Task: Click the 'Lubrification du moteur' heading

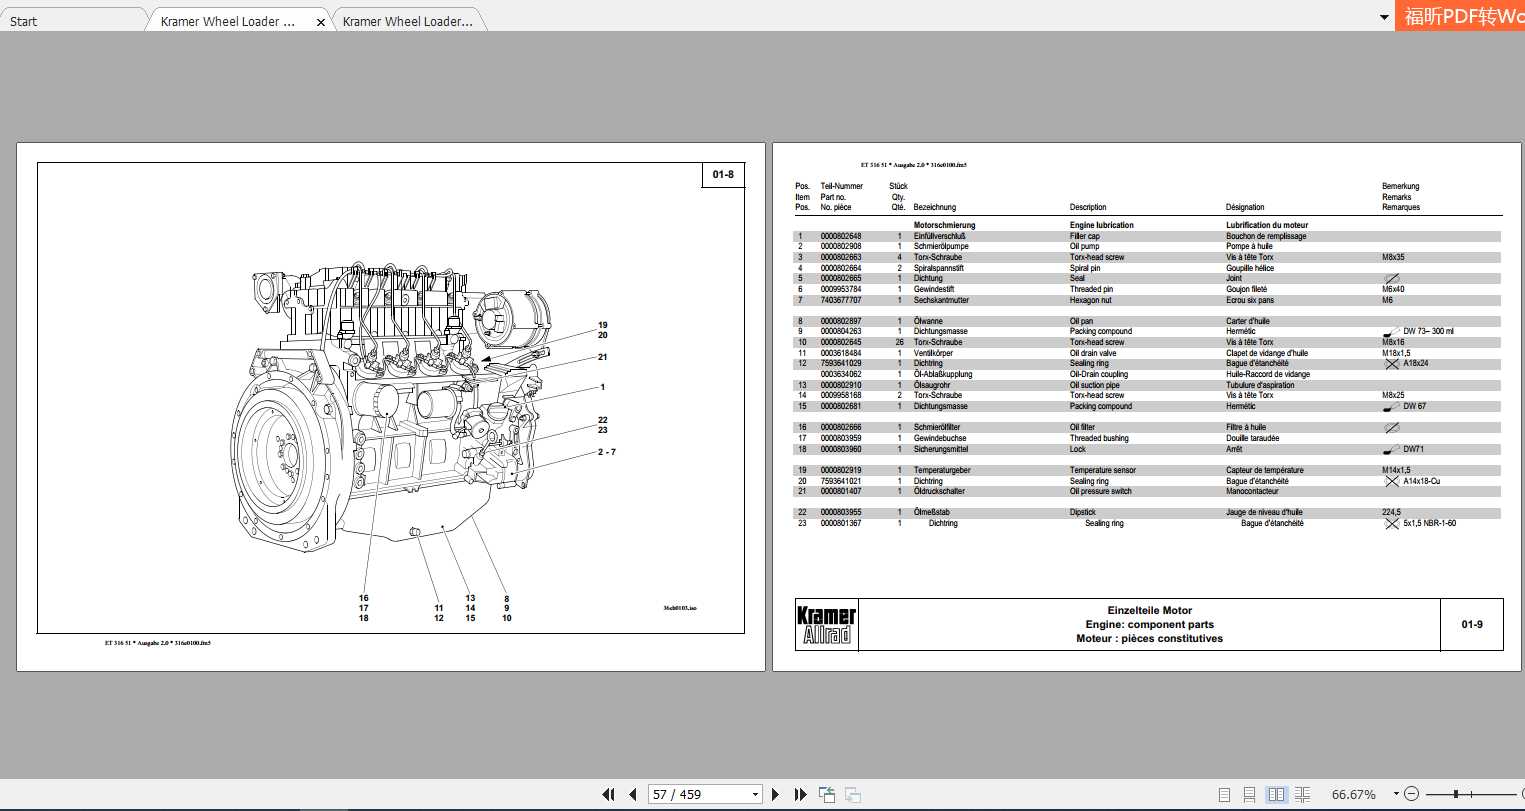Action: point(1267,225)
